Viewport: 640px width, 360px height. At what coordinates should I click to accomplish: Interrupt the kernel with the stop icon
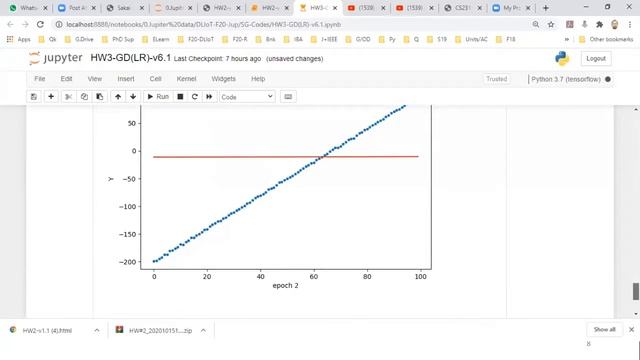(x=180, y=97)
